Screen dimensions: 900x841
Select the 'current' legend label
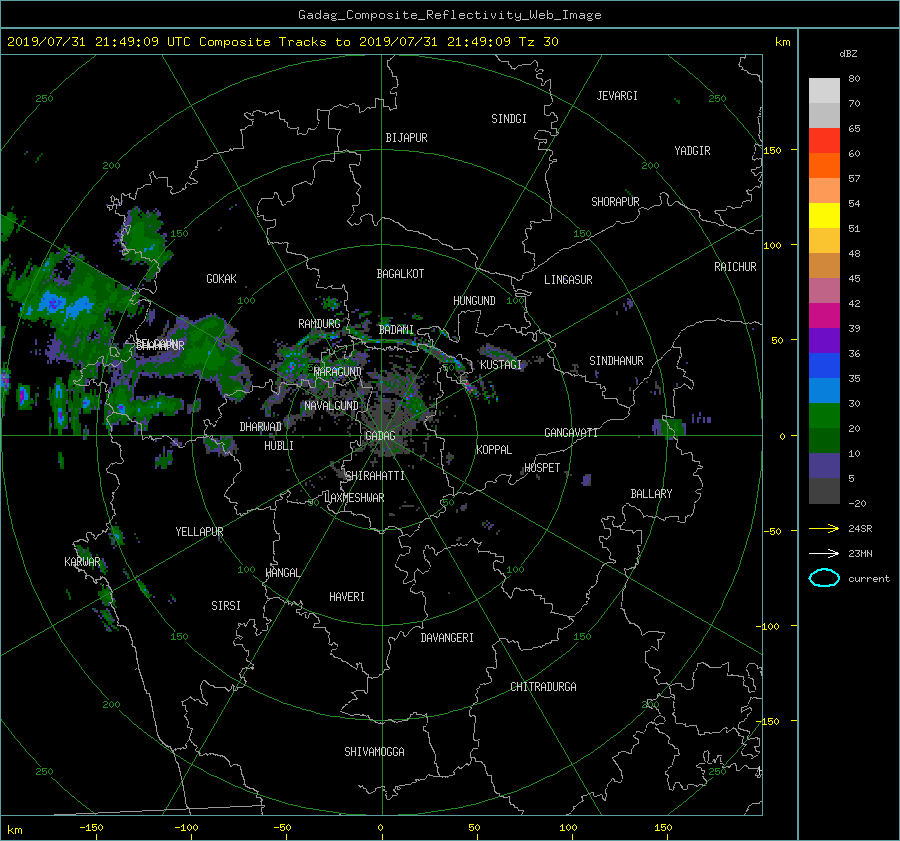pyautogui.click(x=868, y=579)
